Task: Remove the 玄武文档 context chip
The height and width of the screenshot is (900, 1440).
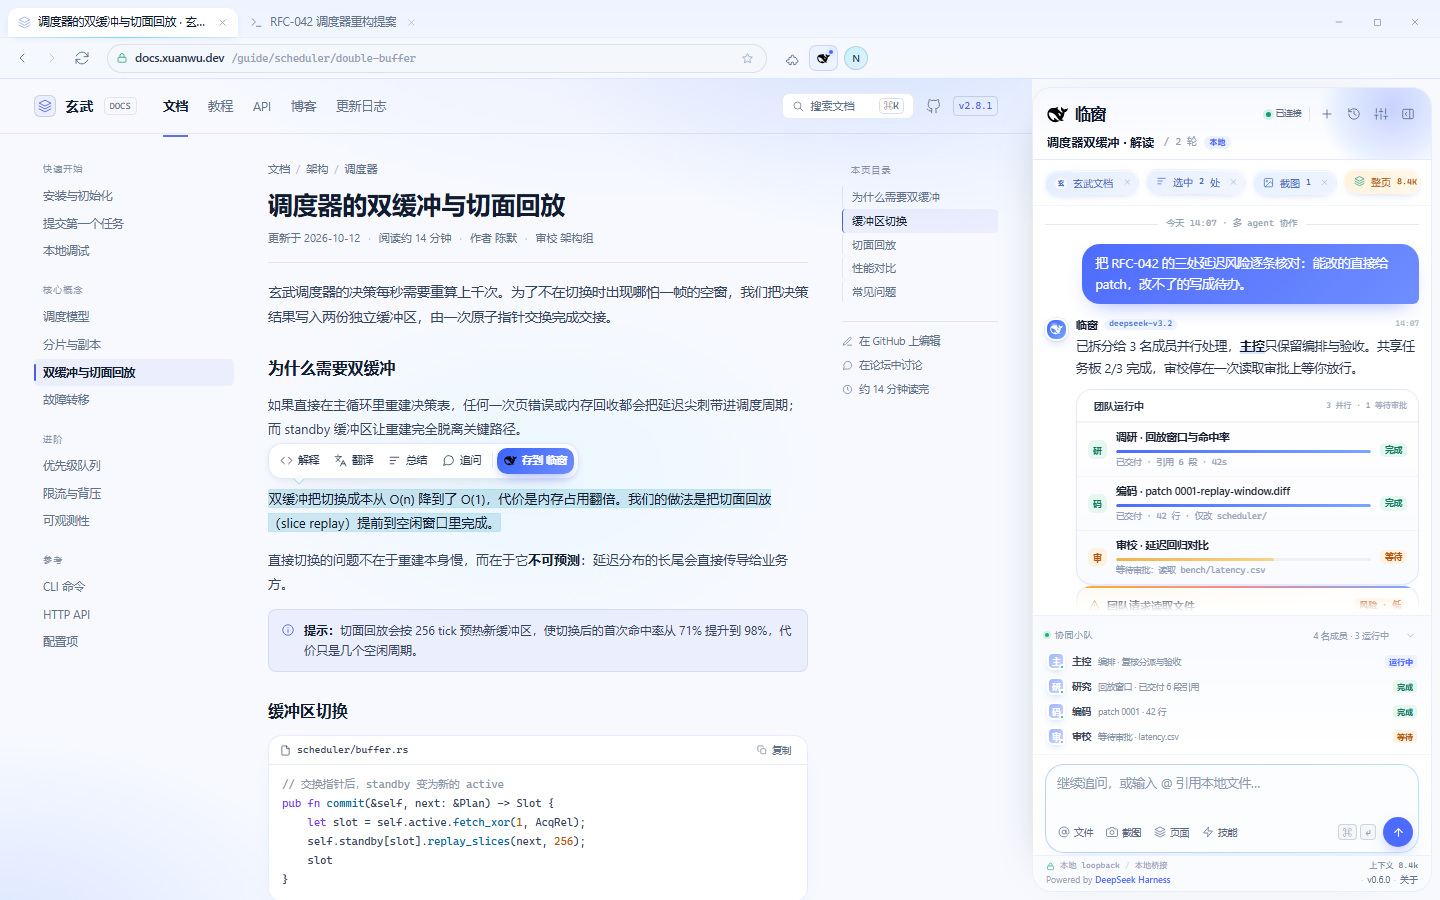Action: click(1127, 183)
